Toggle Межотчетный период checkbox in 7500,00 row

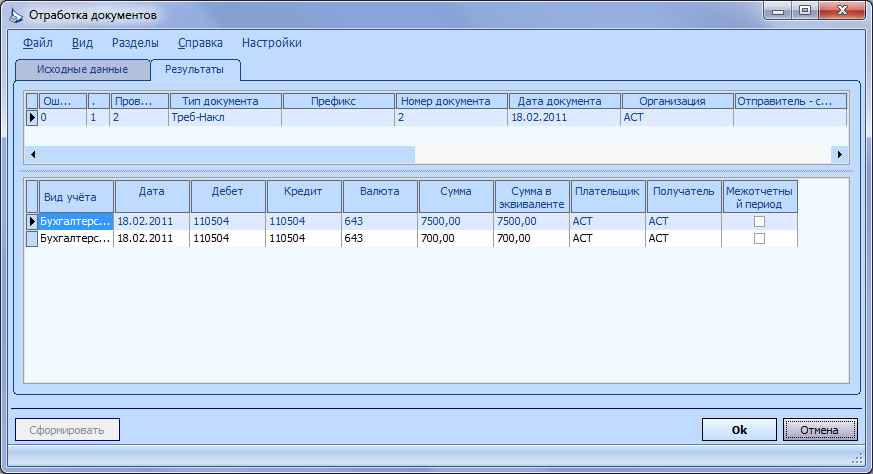pos(759,221)
